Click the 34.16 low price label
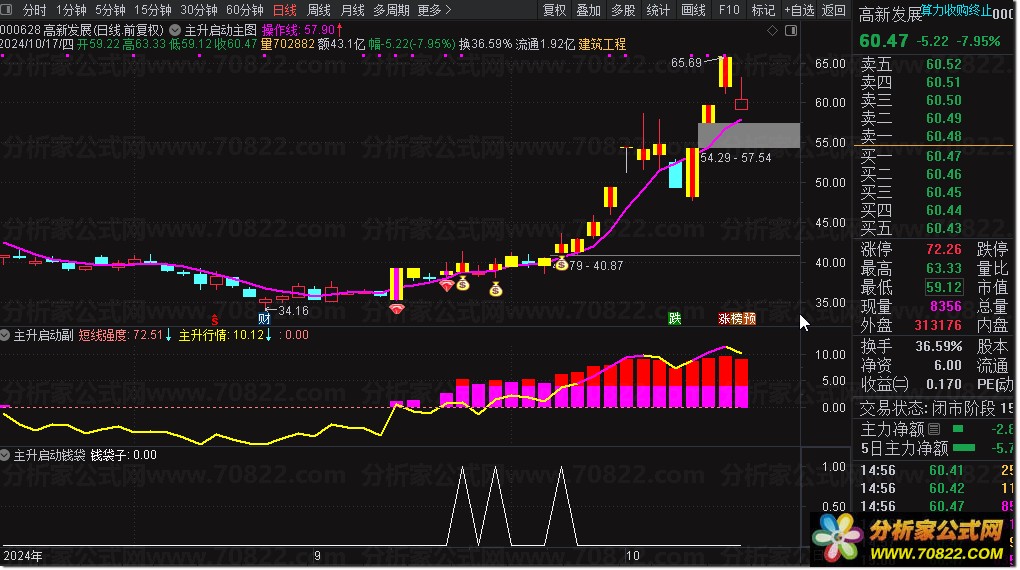Image resolution: width=1020 pixels, height=570 pixels. coord(293,310)
